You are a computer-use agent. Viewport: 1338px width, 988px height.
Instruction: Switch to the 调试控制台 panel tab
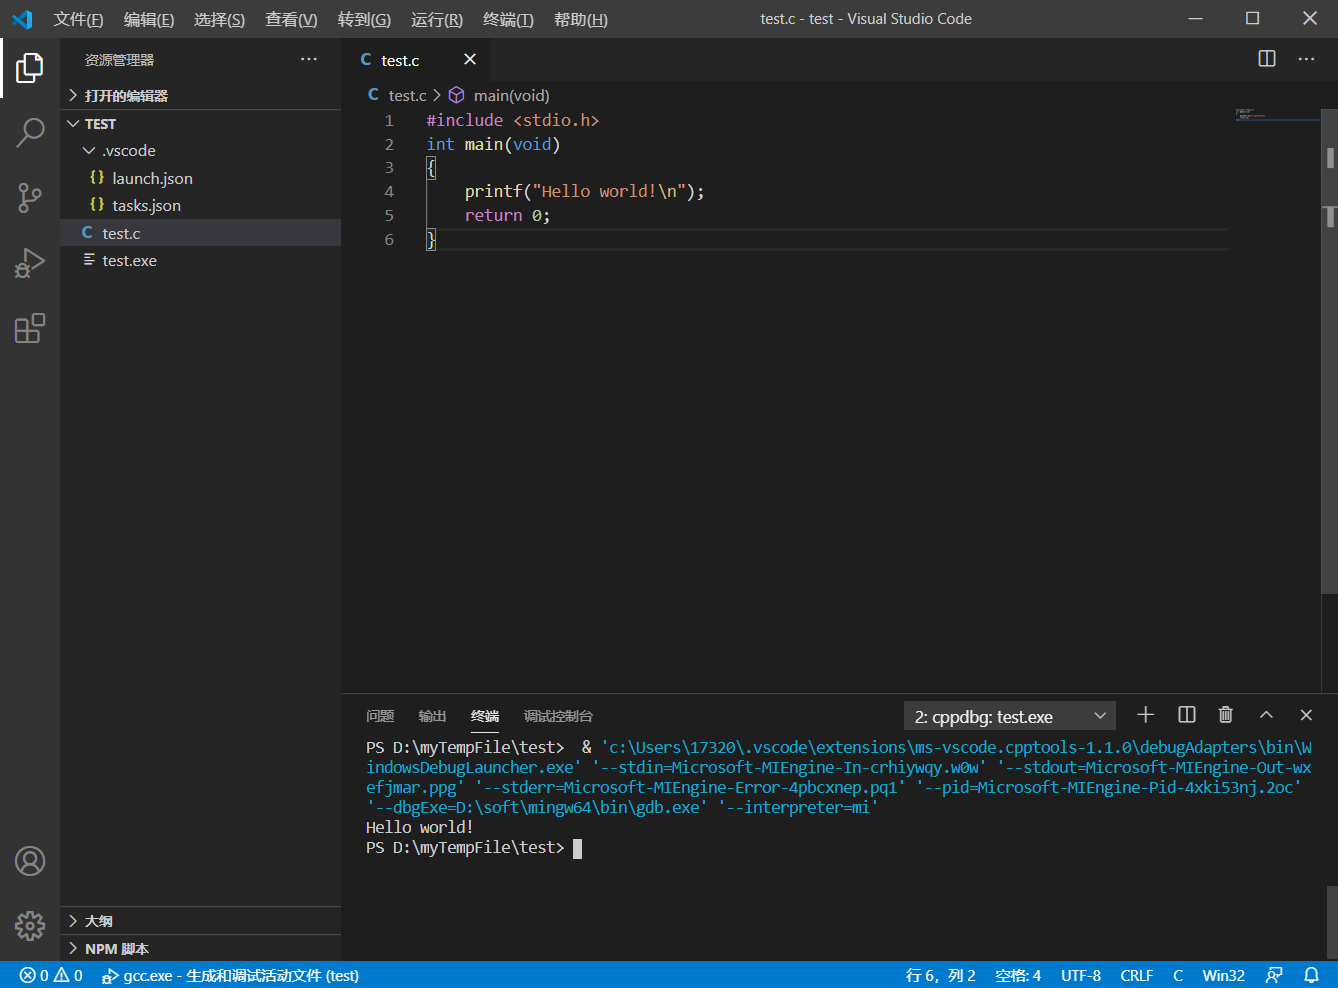(x=558, y=716)
